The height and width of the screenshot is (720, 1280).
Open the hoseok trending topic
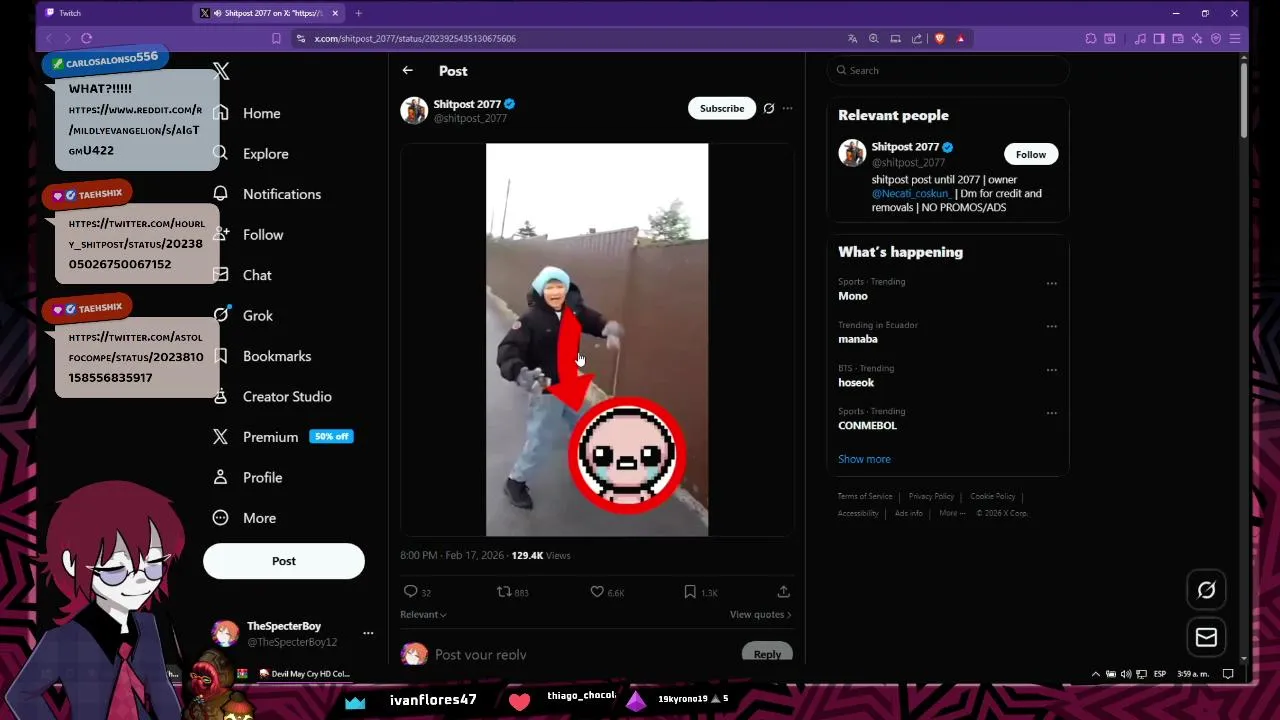(856, 383)
